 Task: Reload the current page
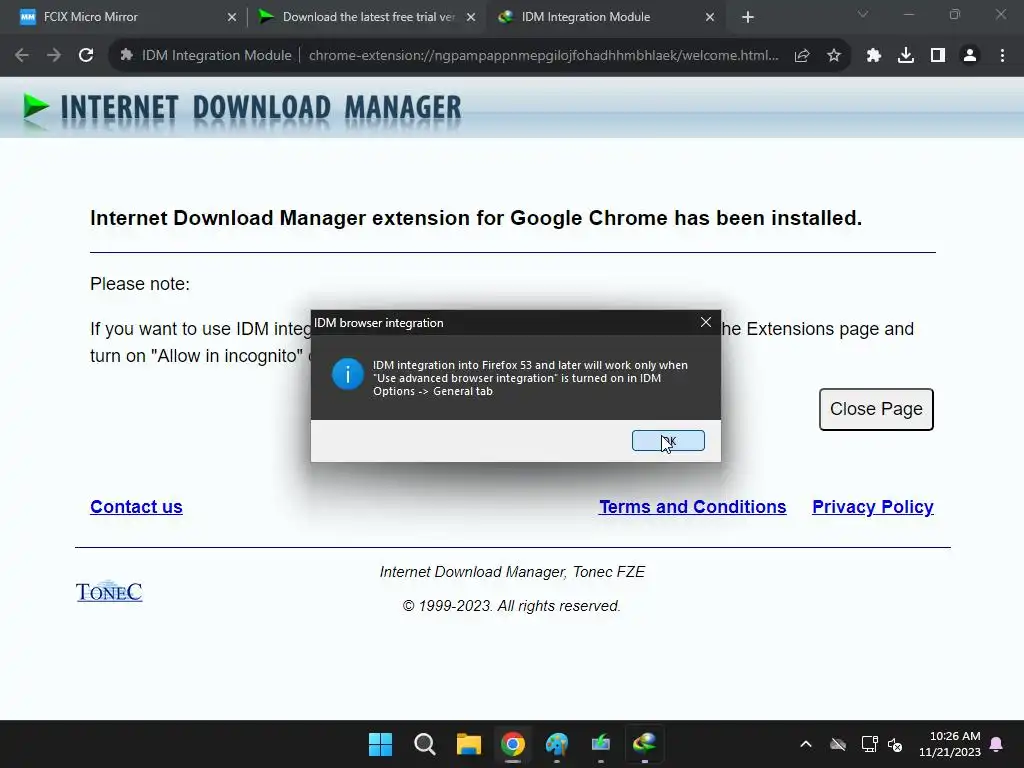point(86,56)
